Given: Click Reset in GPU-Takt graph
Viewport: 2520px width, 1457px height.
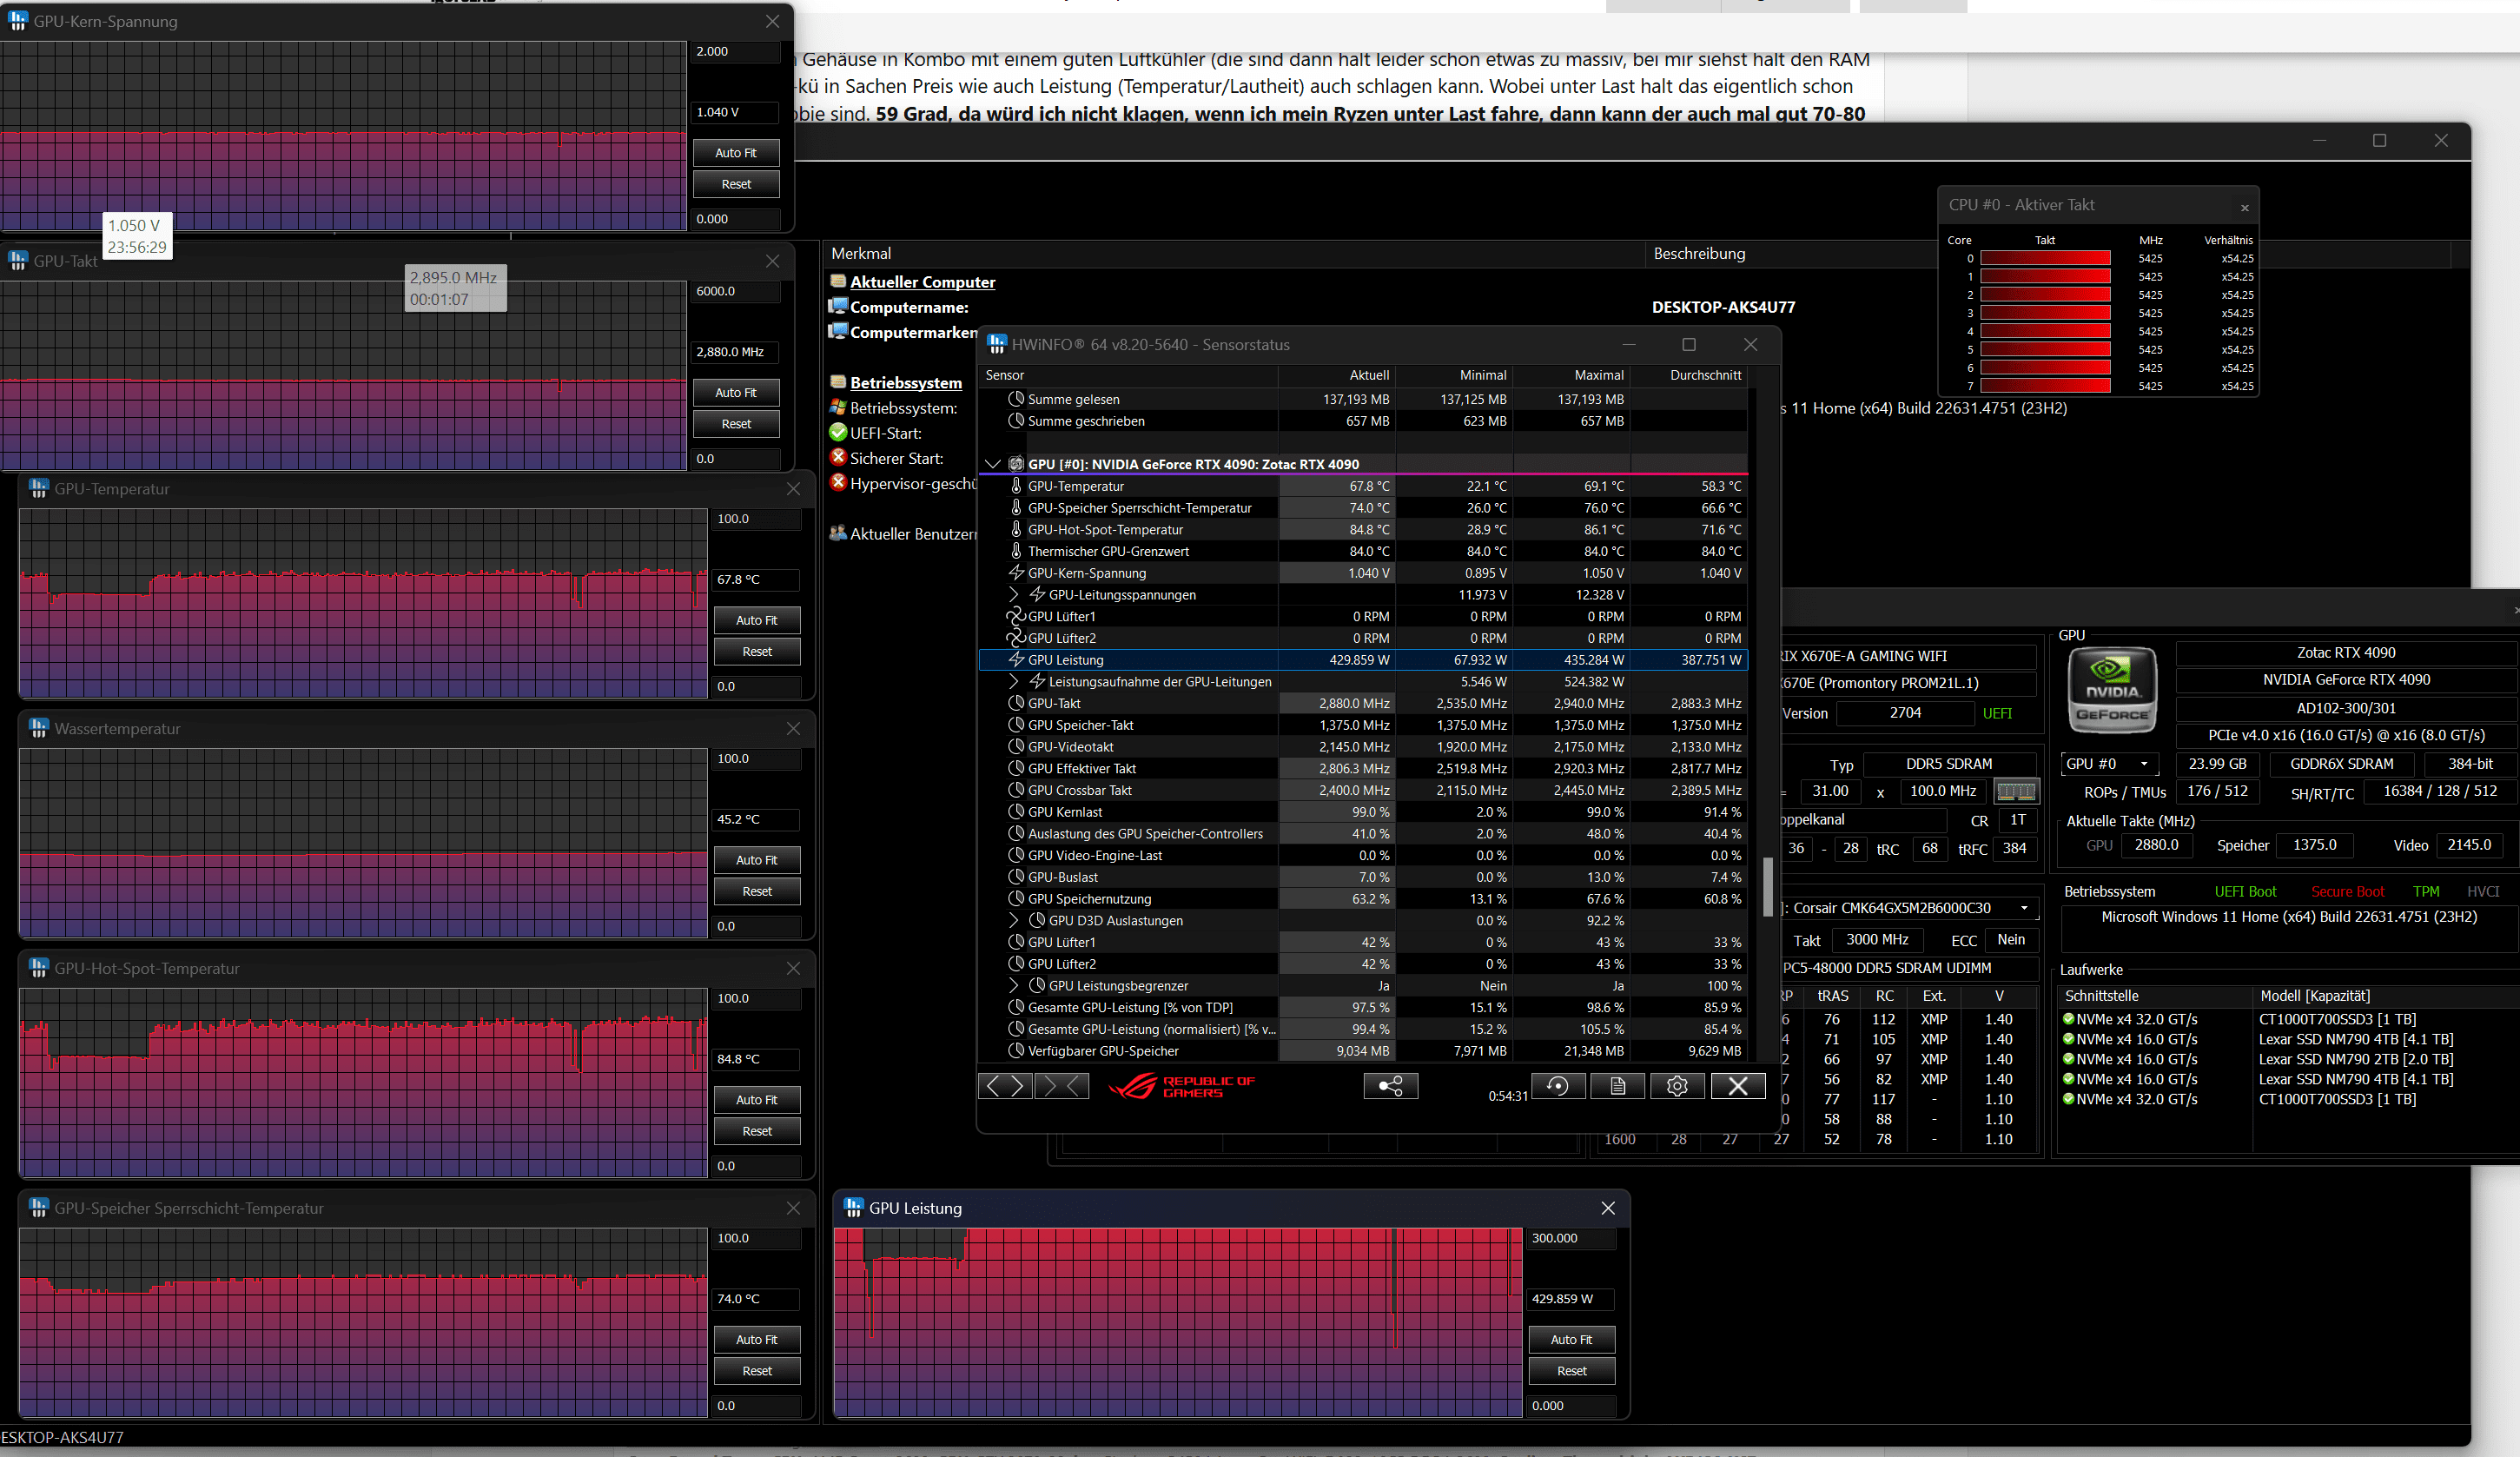Looking at the screenshot, I should 736,424.
